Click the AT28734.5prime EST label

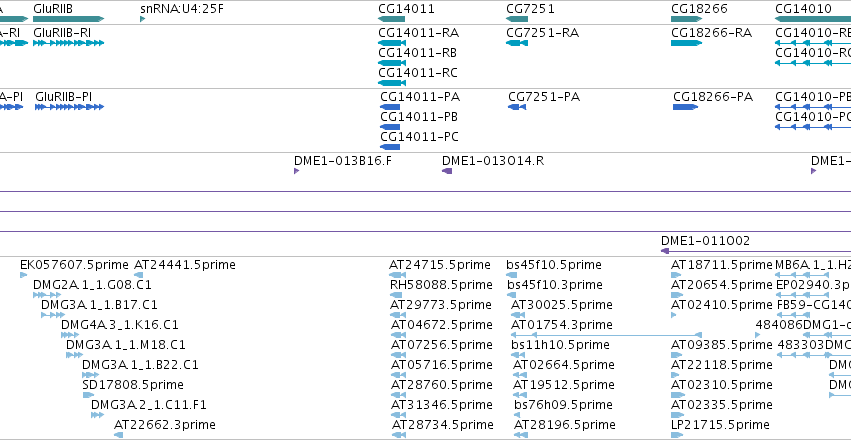point(442,425)
